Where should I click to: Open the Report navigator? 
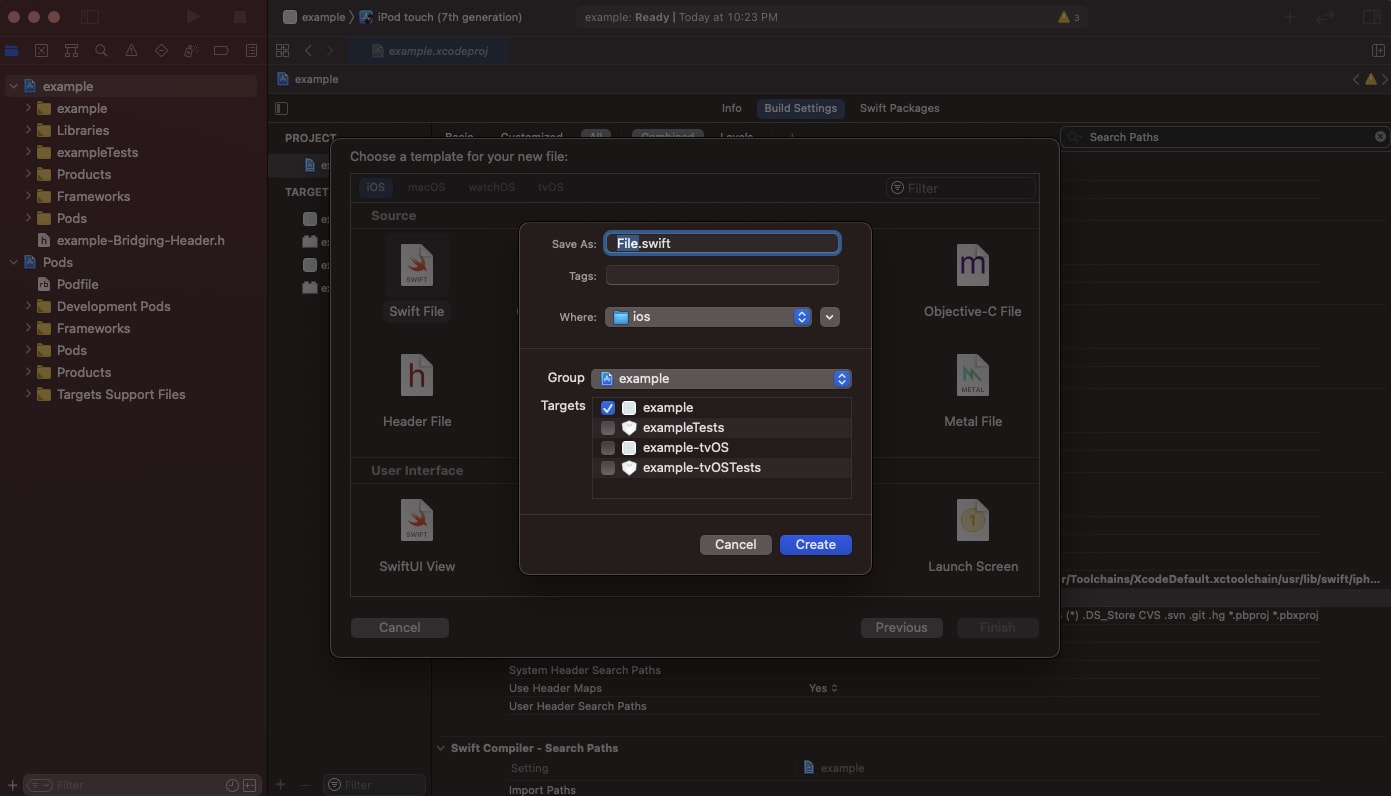251,50
